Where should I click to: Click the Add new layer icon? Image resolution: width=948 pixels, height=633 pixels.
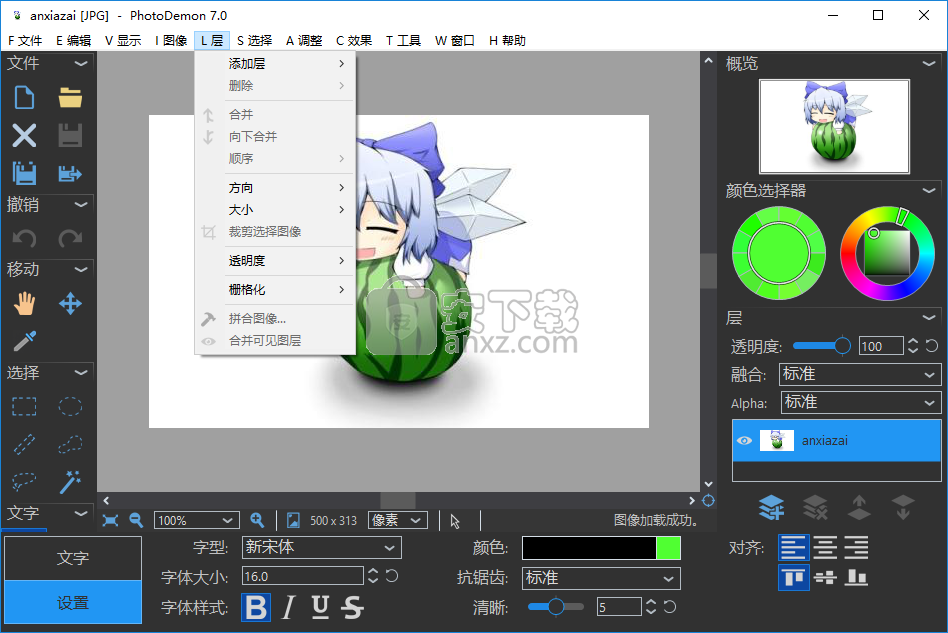(771, 507)
